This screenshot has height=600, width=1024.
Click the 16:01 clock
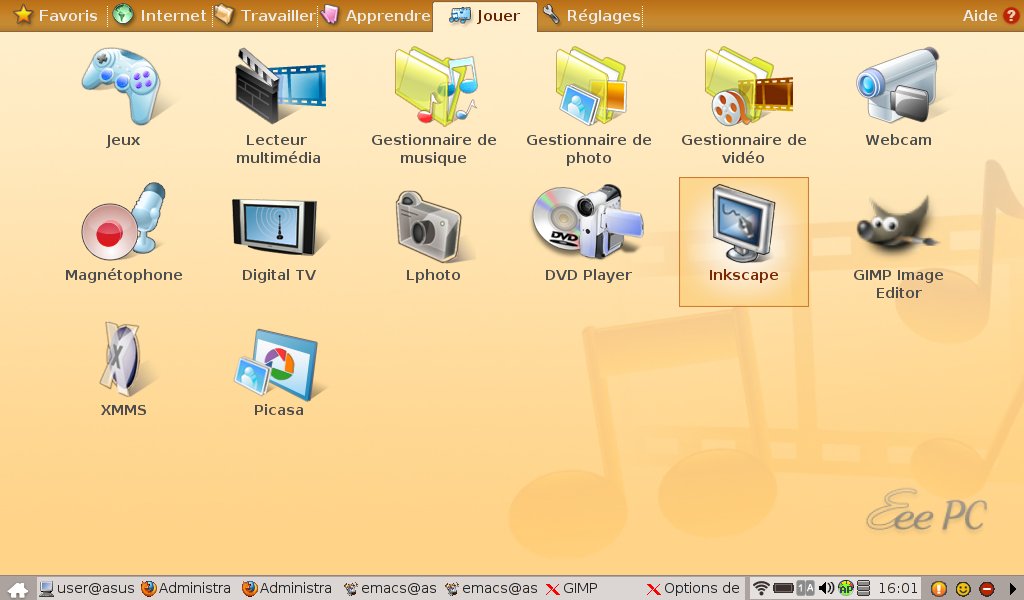tap(897, 588)
